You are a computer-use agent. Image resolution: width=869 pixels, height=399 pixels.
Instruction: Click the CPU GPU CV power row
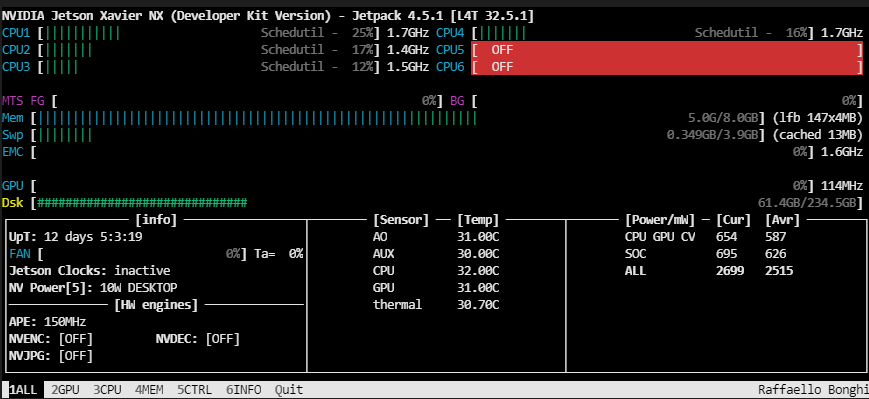click(x=706, y=237)
